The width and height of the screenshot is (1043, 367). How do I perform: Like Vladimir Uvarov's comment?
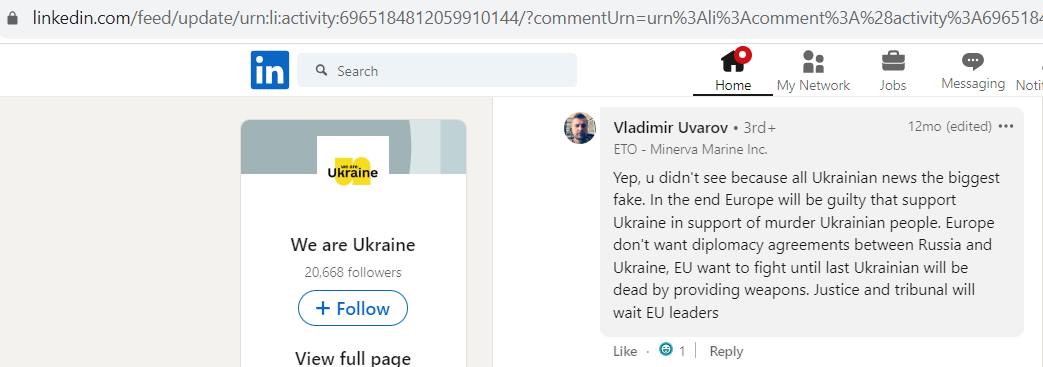[625, 351]
